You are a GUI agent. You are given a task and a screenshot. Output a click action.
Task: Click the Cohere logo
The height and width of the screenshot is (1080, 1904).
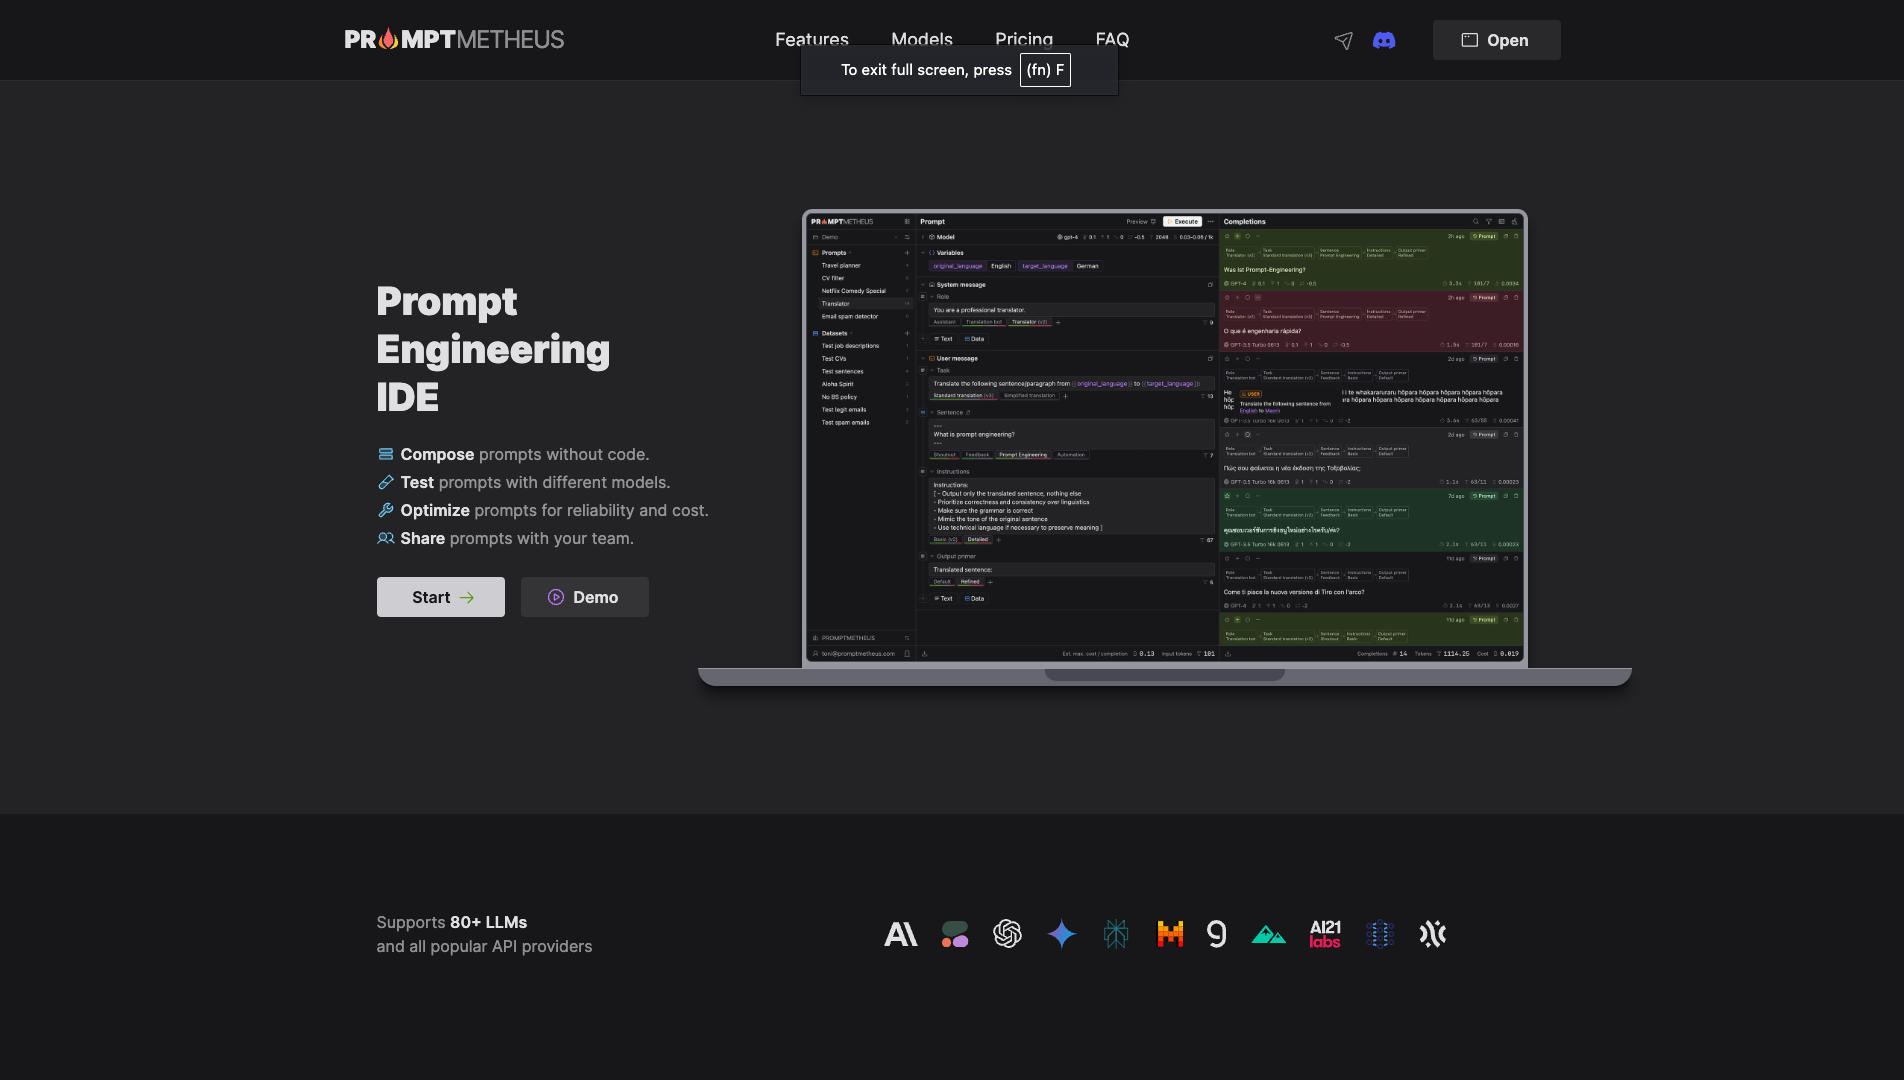coord(955,934)
